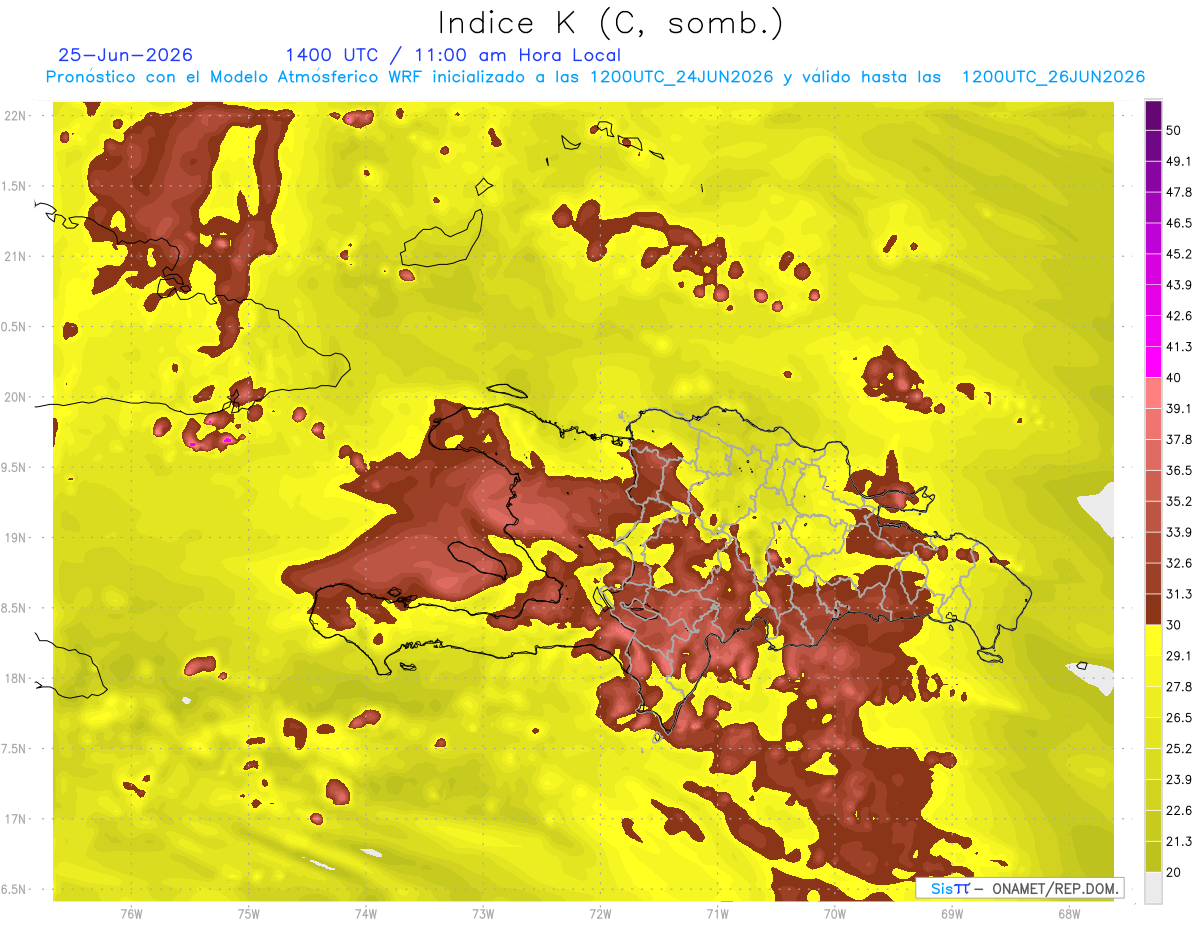The width and height of the screenshot is (1200, 927).
Task: Click the color scale value "26.5"
Action: 1179,718
